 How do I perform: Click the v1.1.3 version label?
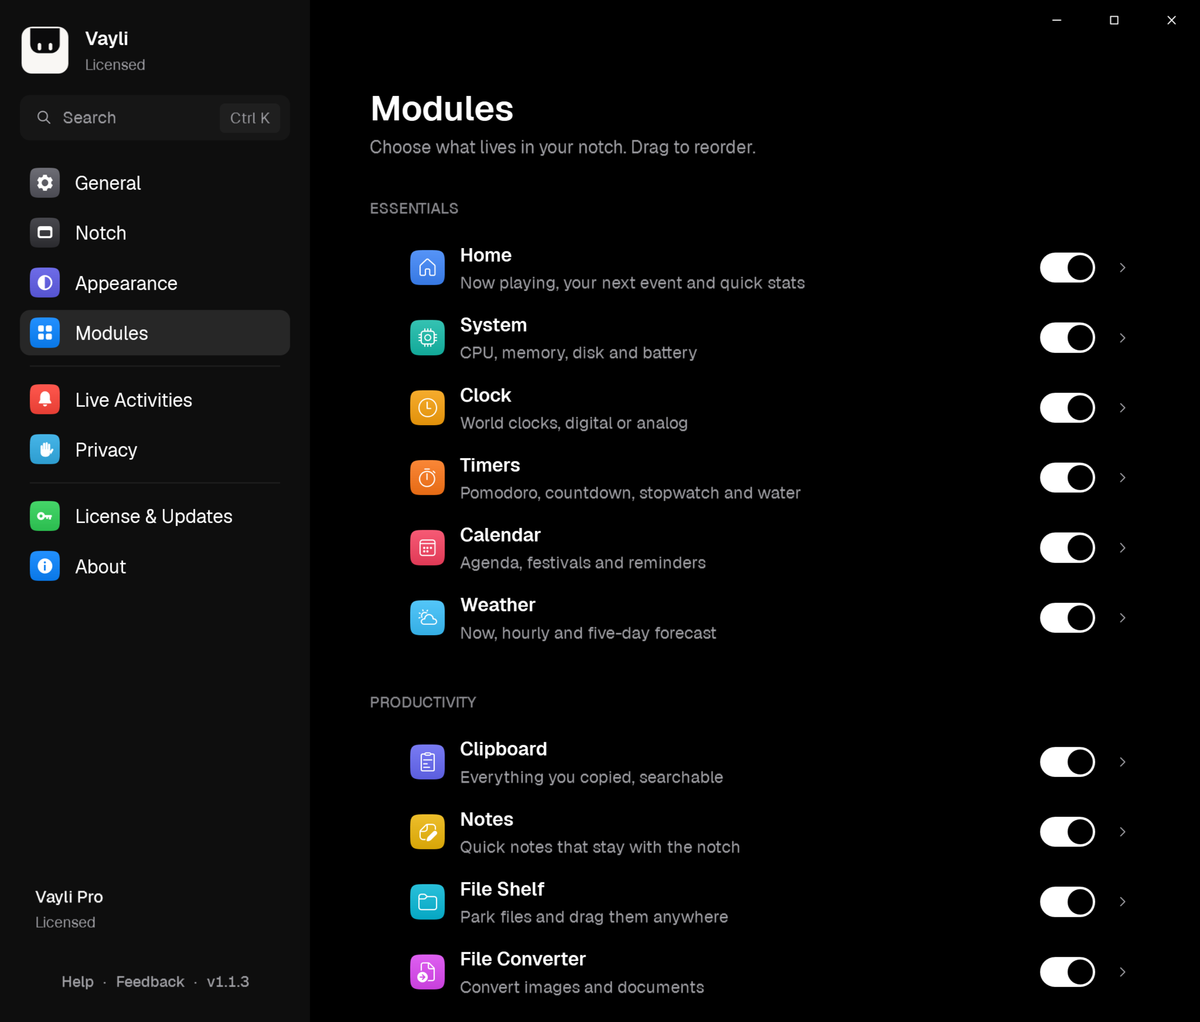228,982
